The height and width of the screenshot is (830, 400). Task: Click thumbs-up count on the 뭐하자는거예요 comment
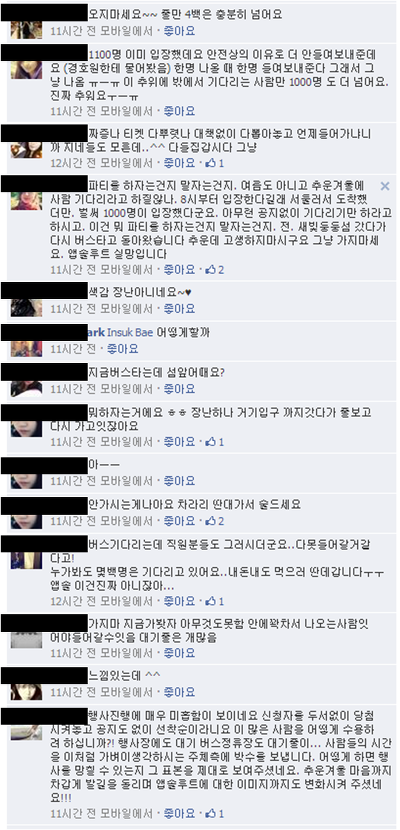[214, 441]
